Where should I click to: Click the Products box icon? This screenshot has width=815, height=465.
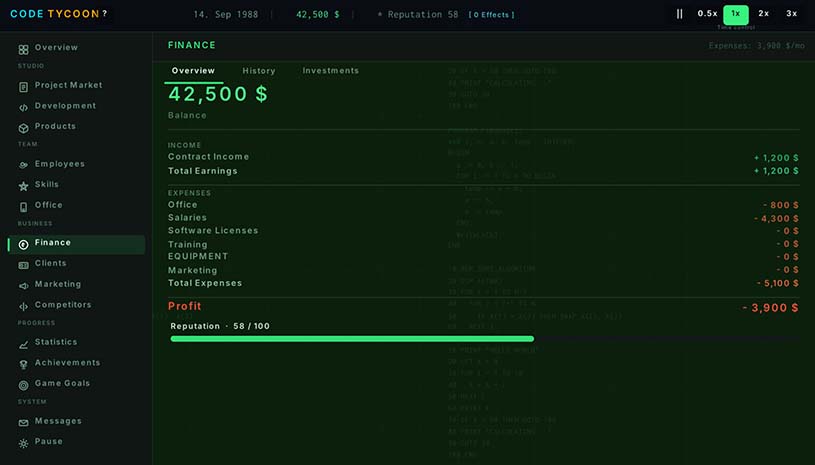[x=23, y=128]
